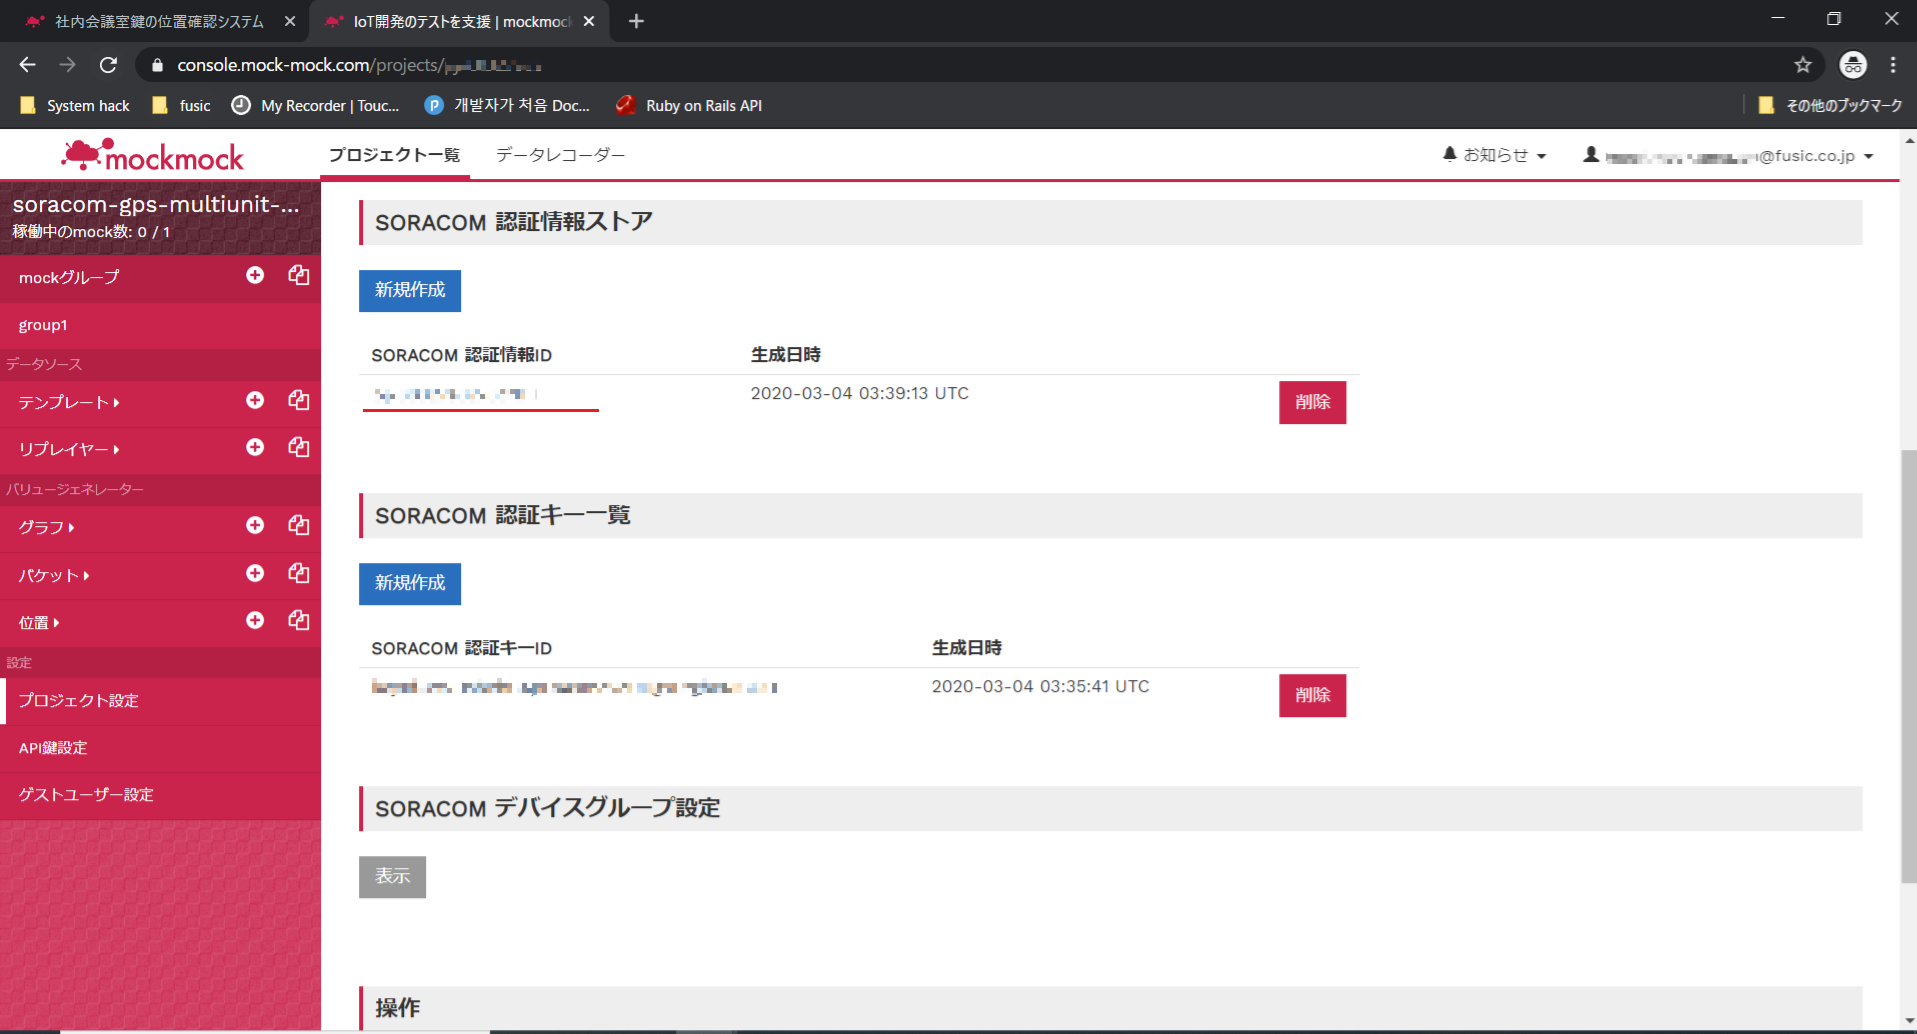Click the copy icon in バケット row
This screenshot has width=1917, height=1034.
(298, 573)
